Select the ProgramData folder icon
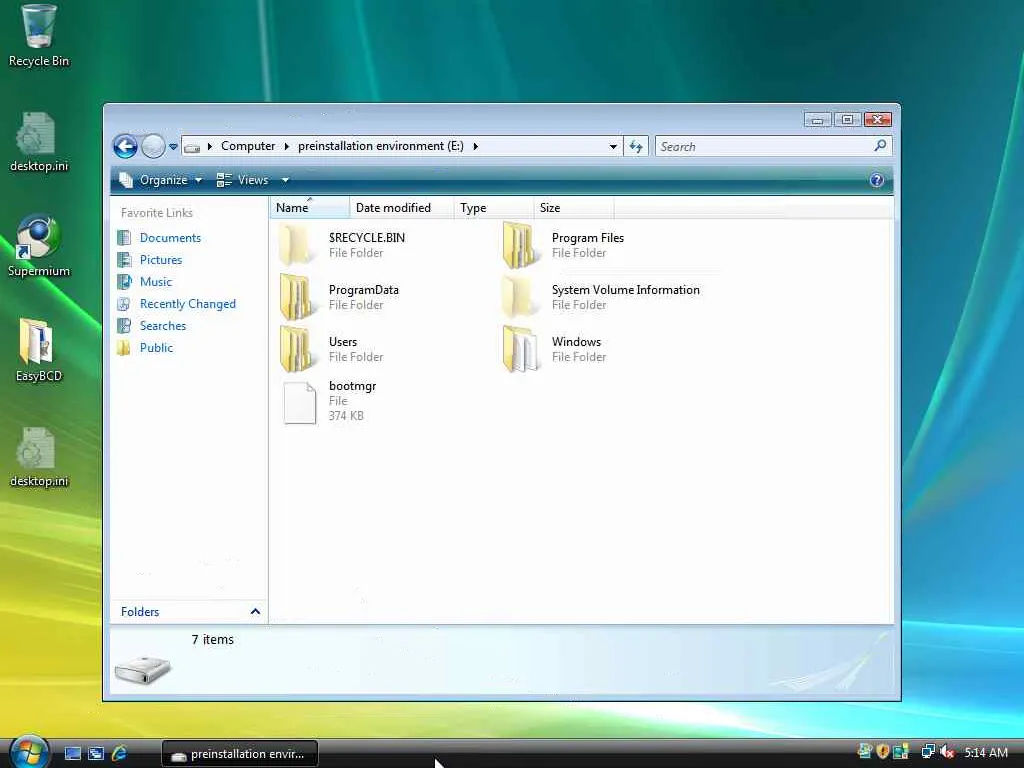Image resolution: width=1024 pixels, height=768 pixels. [297, 297]
